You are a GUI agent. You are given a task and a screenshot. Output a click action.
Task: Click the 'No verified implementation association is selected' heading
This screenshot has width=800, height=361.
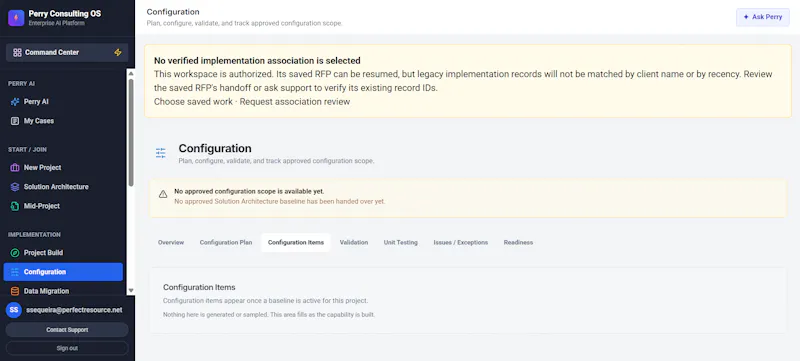tap(257, 60)
